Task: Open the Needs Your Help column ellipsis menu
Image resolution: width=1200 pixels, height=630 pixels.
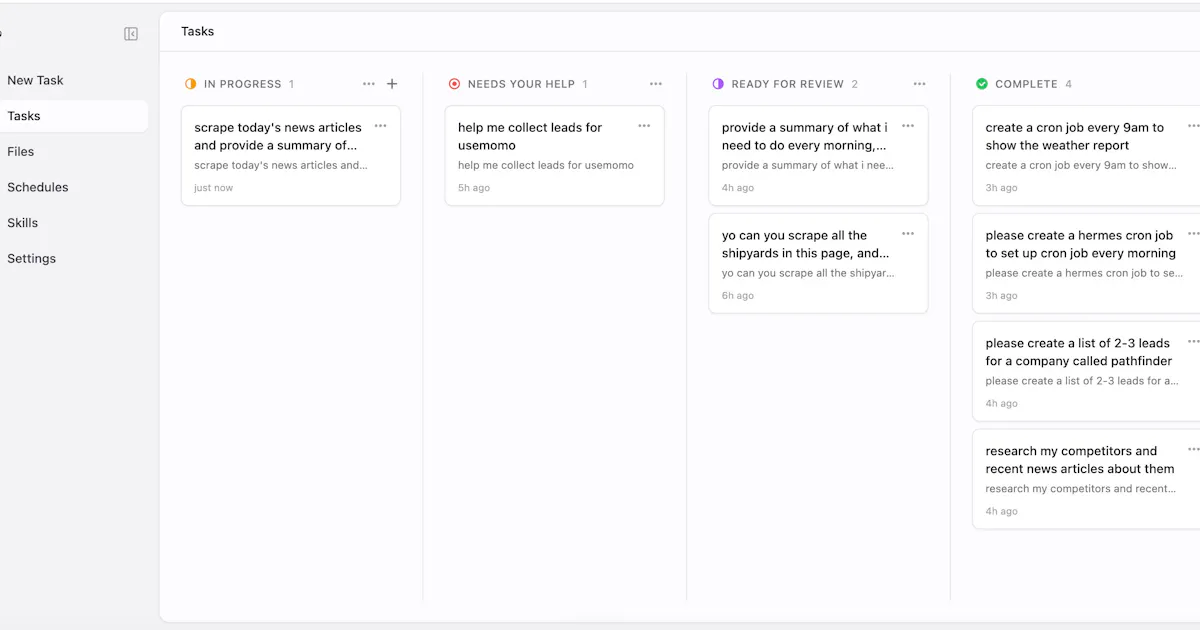Action: point(656,84)
